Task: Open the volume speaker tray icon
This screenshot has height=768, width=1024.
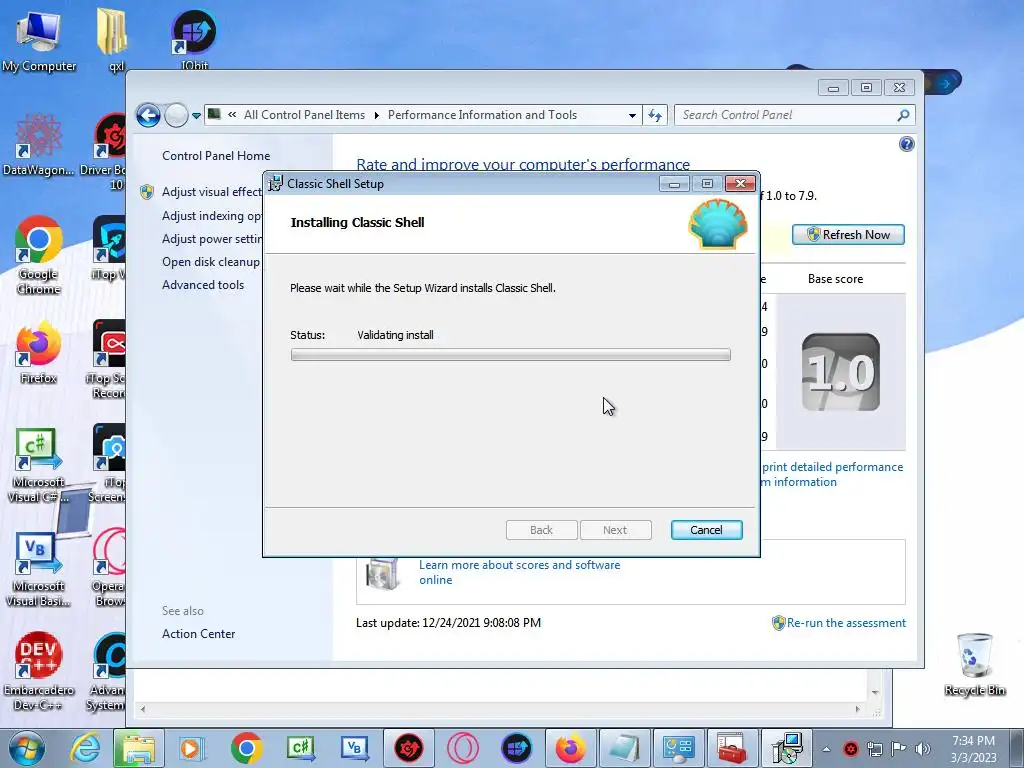Action: (x=922, y=749)
